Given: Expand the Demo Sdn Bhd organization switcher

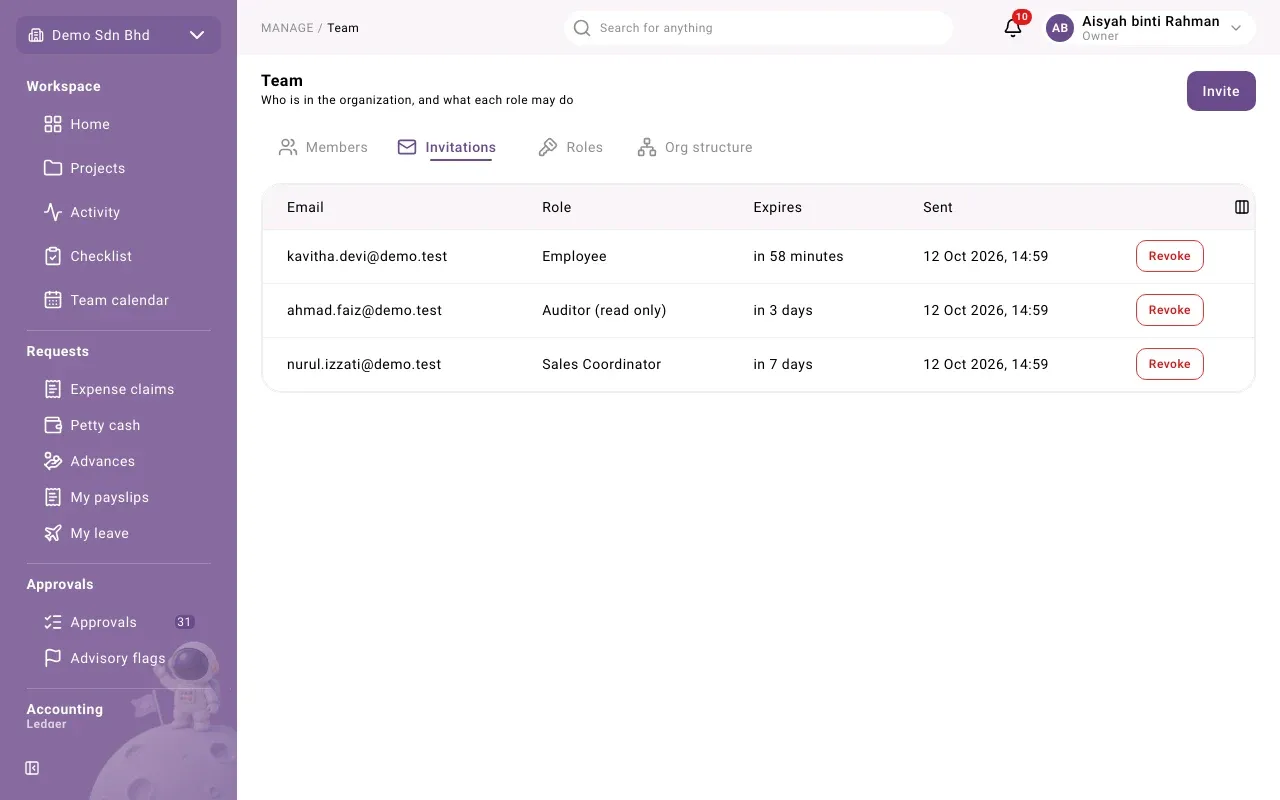Looking at the screenshot, I should pyautogui.click(x=118, y=35).
